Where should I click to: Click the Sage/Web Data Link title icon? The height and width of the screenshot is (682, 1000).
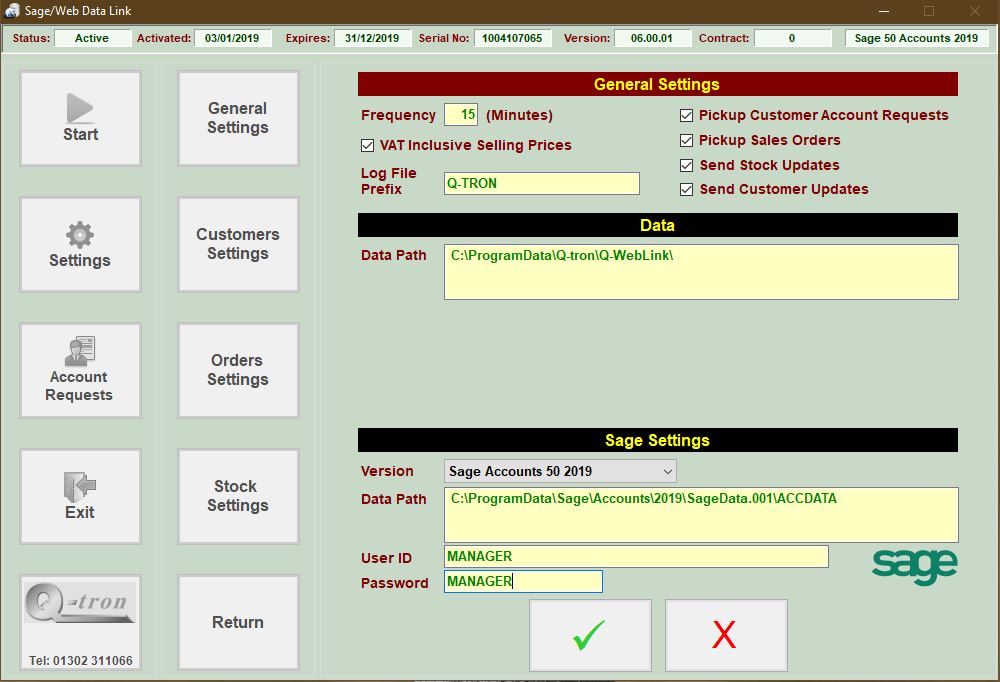pyautogui.click(x=11, y=11)
